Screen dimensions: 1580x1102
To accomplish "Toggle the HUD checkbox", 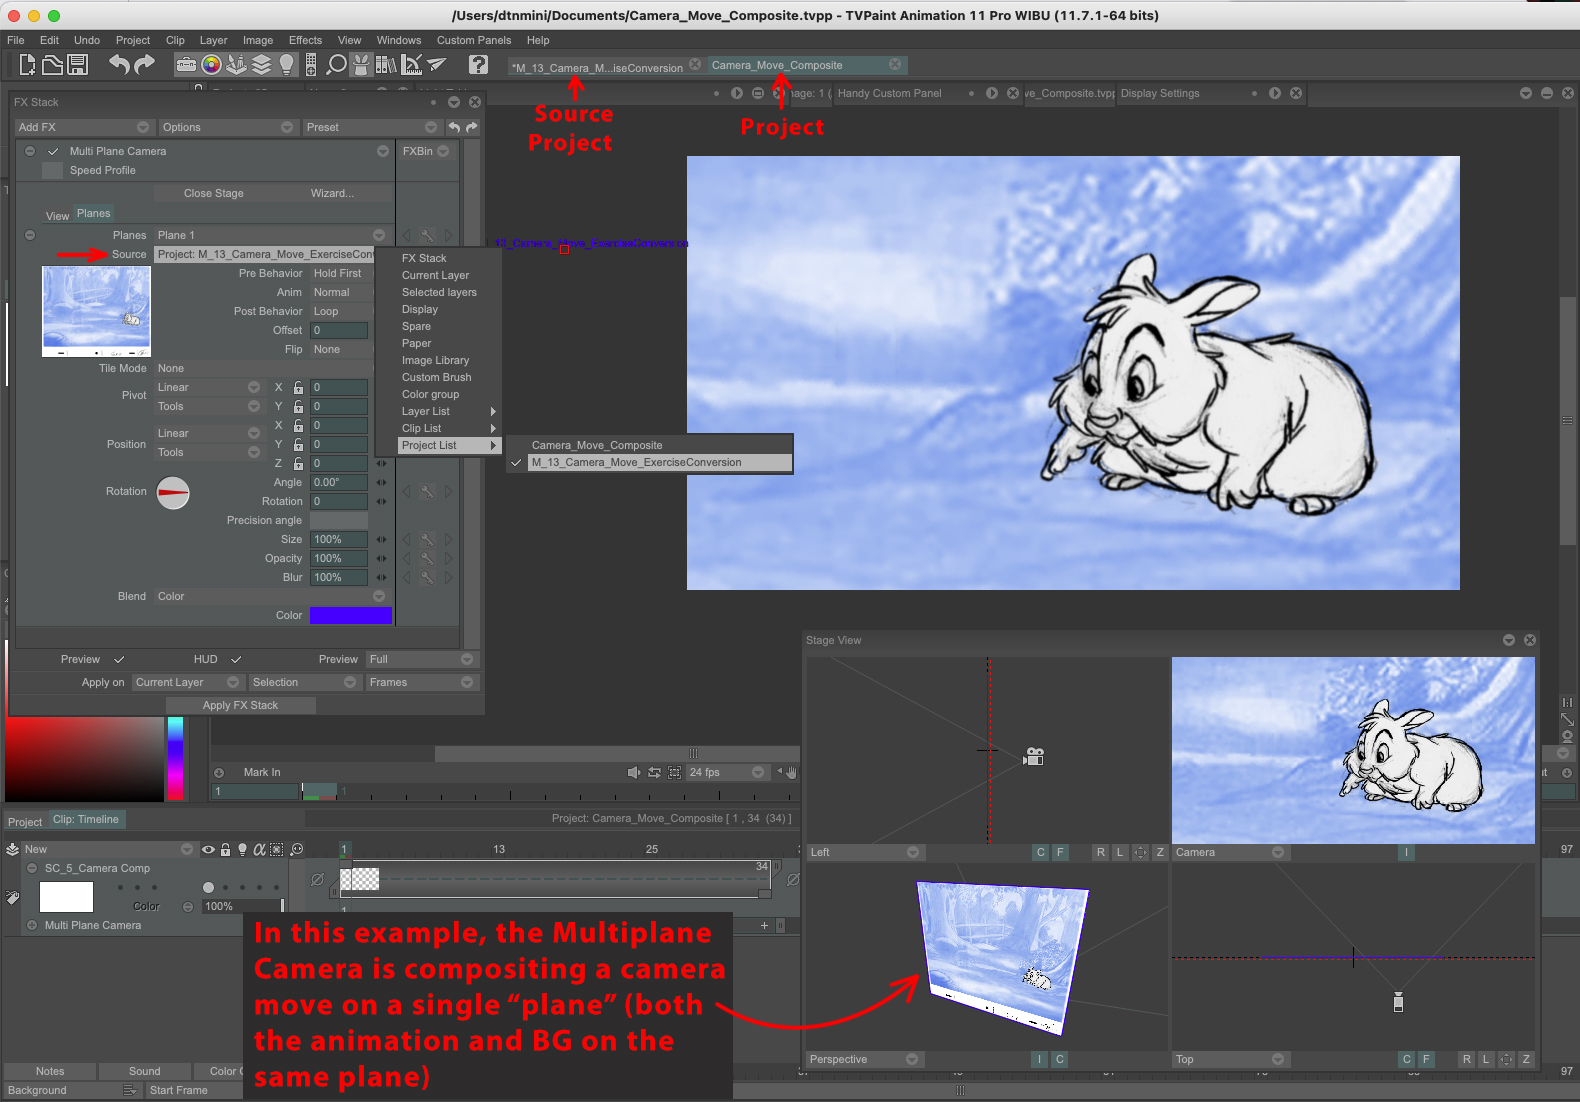I will 236,659.
